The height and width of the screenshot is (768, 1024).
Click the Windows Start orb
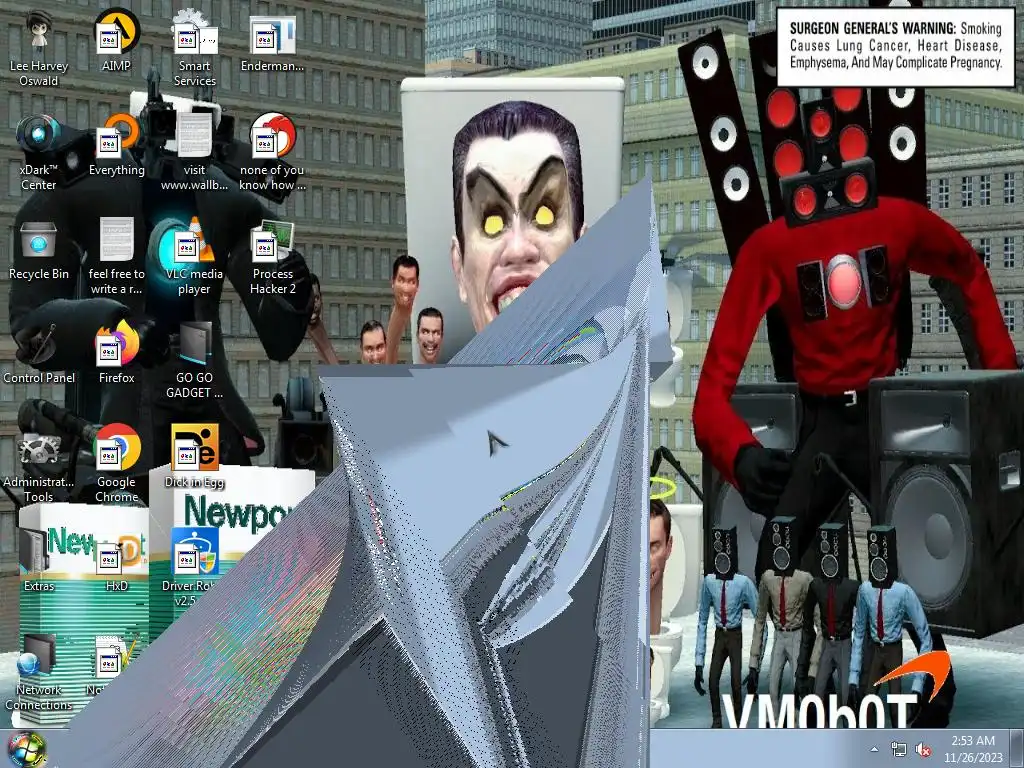tap(26, 750)
